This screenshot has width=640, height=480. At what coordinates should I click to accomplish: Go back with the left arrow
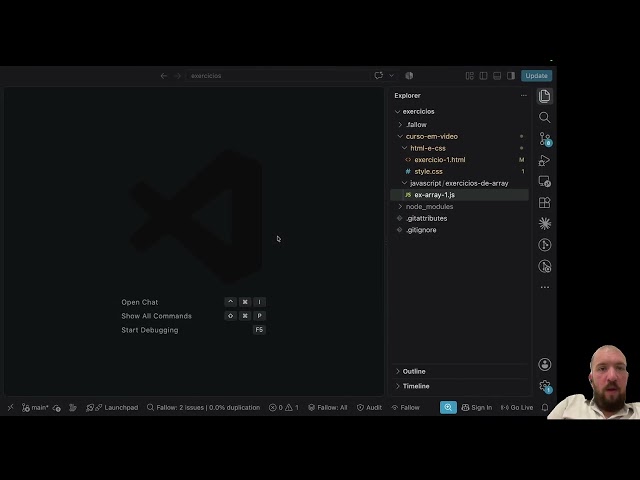[x=164, y=76]
